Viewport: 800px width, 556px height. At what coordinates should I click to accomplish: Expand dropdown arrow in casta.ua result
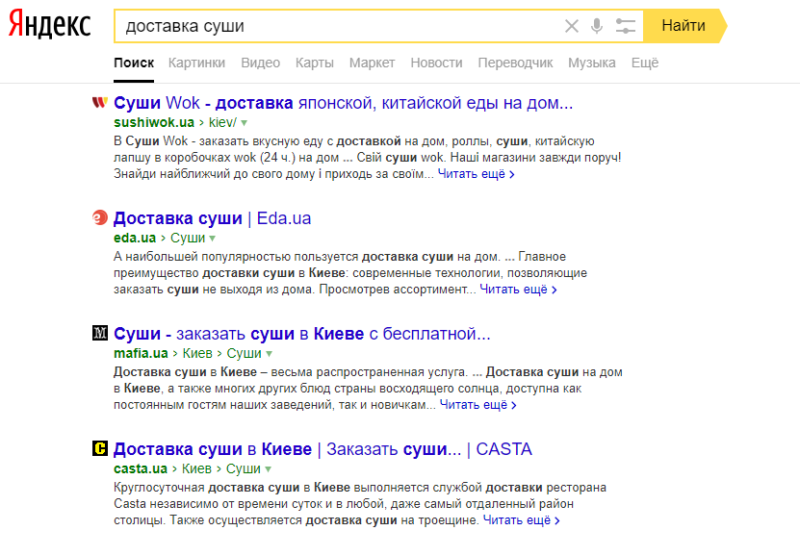click(x=268, y=469)
